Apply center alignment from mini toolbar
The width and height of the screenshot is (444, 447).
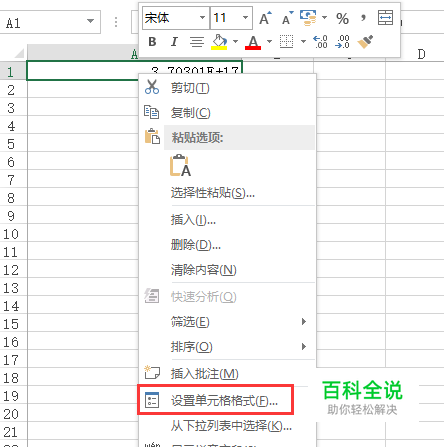(x=197, y=42)
